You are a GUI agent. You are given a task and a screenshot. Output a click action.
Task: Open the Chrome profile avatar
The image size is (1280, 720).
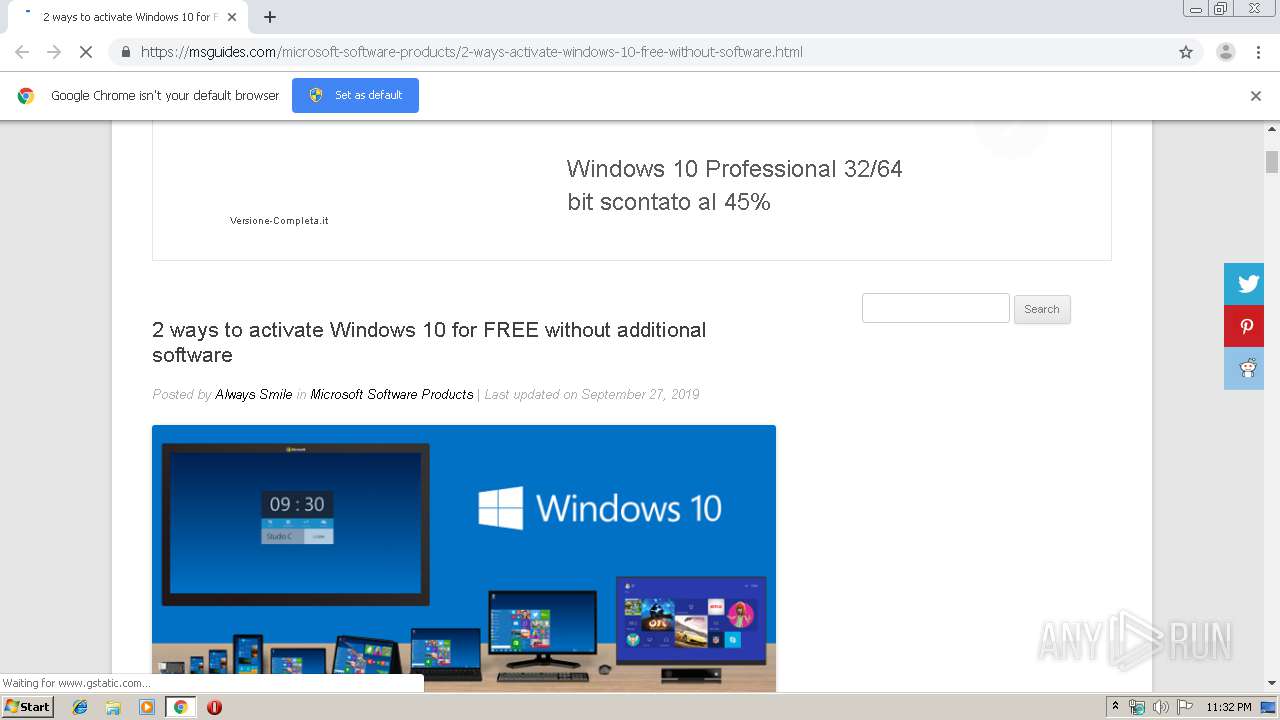[x=1225, y=52]
